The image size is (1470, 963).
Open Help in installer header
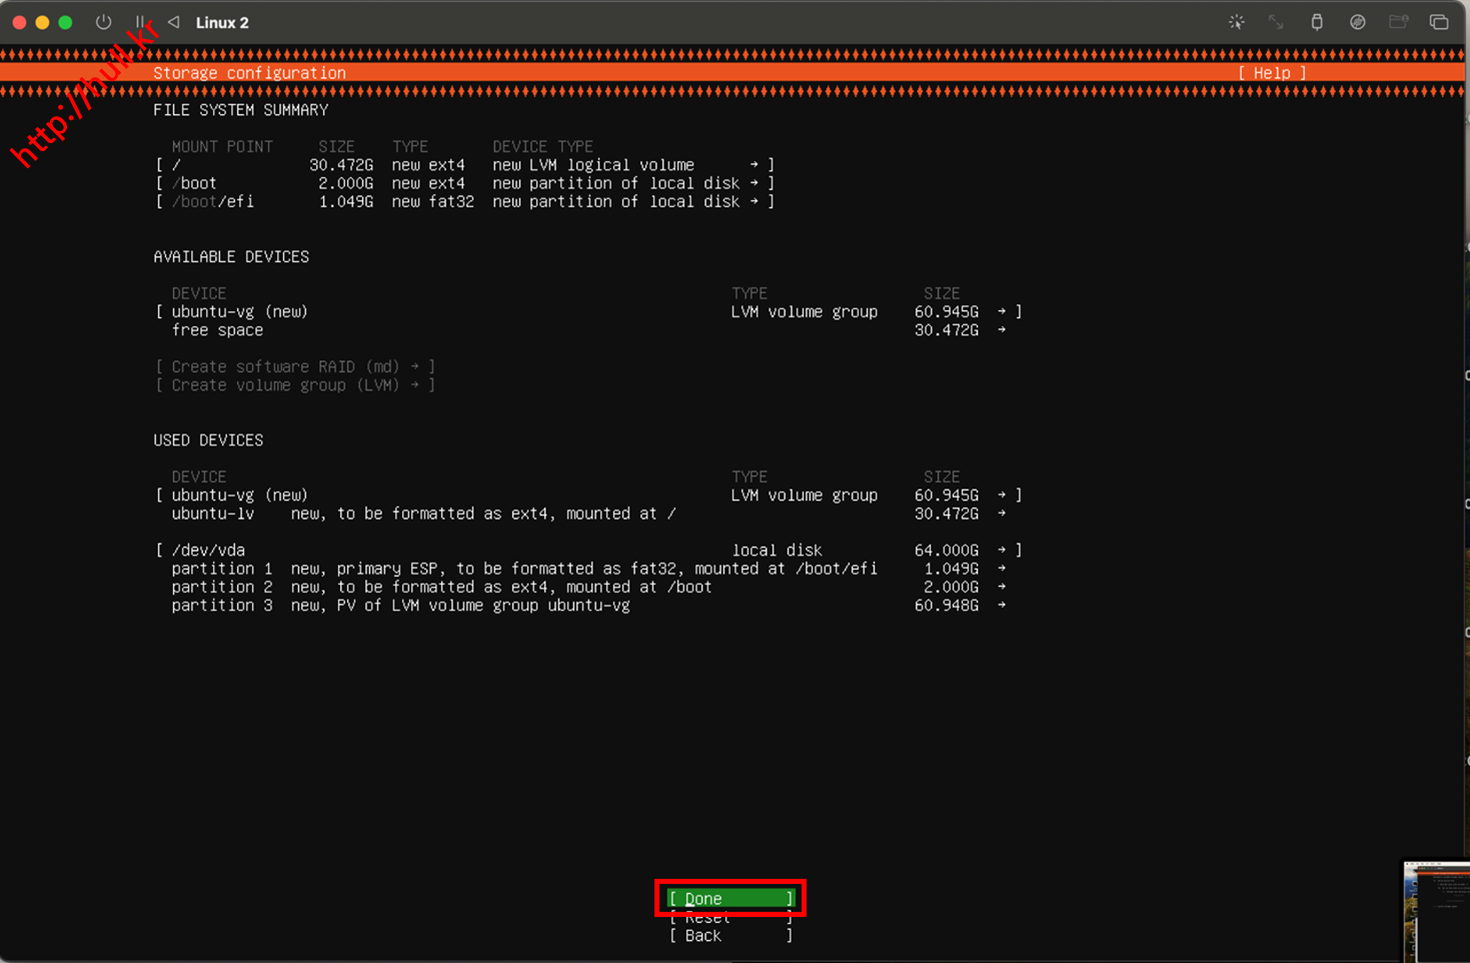[1272, 73]
